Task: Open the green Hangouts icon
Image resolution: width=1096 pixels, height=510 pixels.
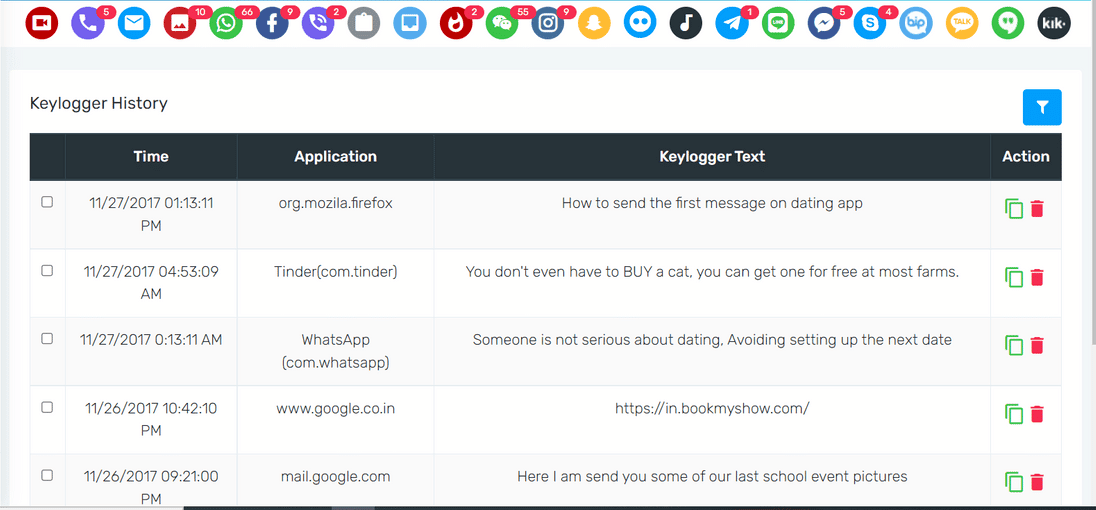Action: [1008, 24]
